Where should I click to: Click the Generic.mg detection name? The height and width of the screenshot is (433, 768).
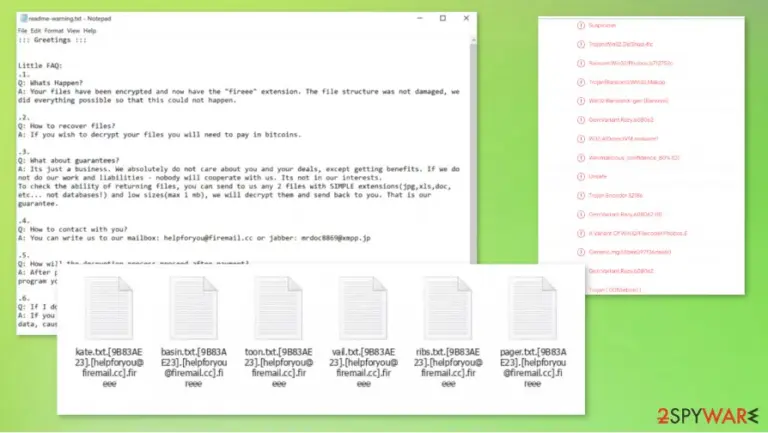coord(630,252)
